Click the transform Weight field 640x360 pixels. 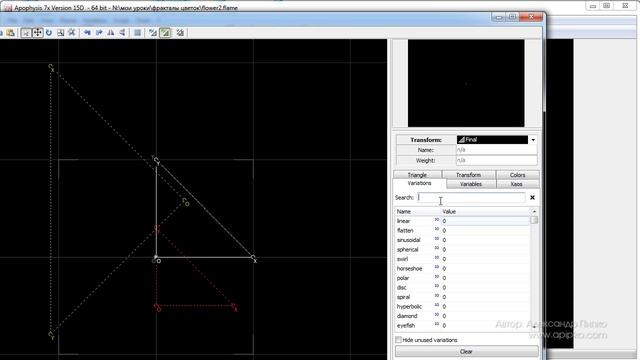[496, 160]
